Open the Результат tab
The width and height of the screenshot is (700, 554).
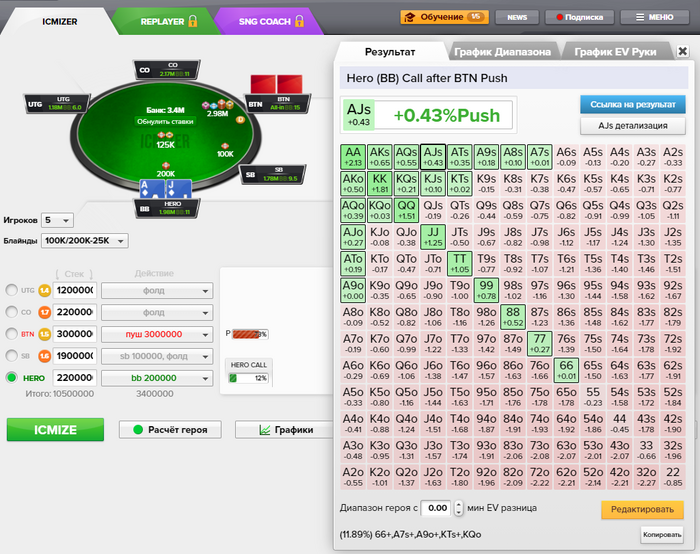coord(390,52)
